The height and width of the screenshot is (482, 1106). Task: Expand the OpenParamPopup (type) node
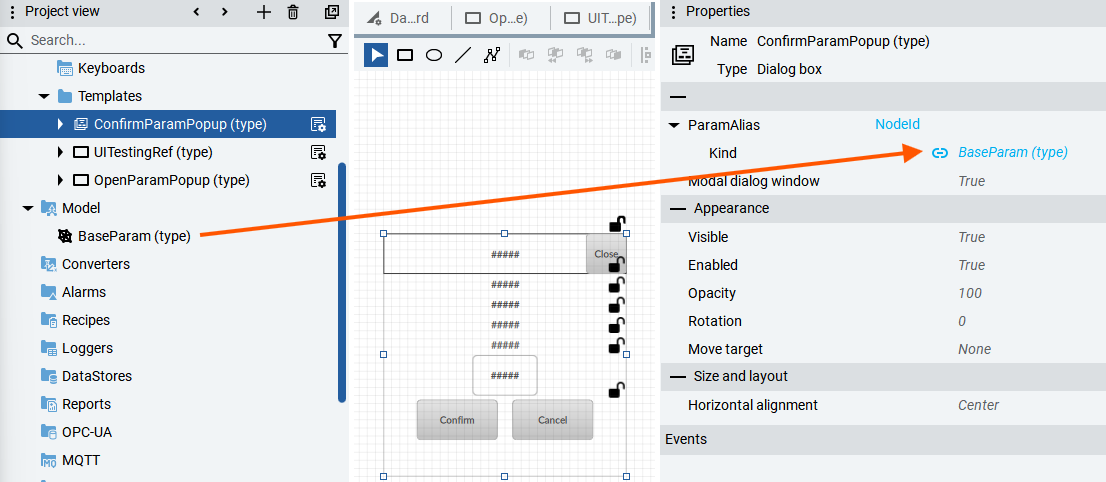pyautogui.click(x=61, y=180)
